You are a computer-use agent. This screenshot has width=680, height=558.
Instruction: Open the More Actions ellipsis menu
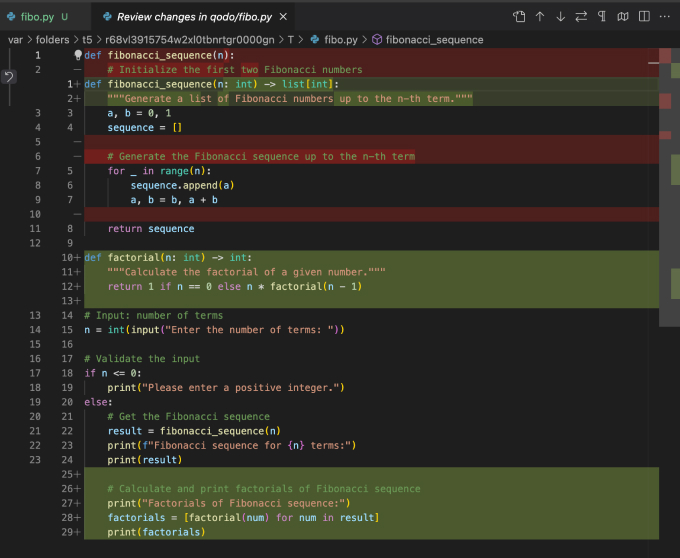[x=664, y=17]
